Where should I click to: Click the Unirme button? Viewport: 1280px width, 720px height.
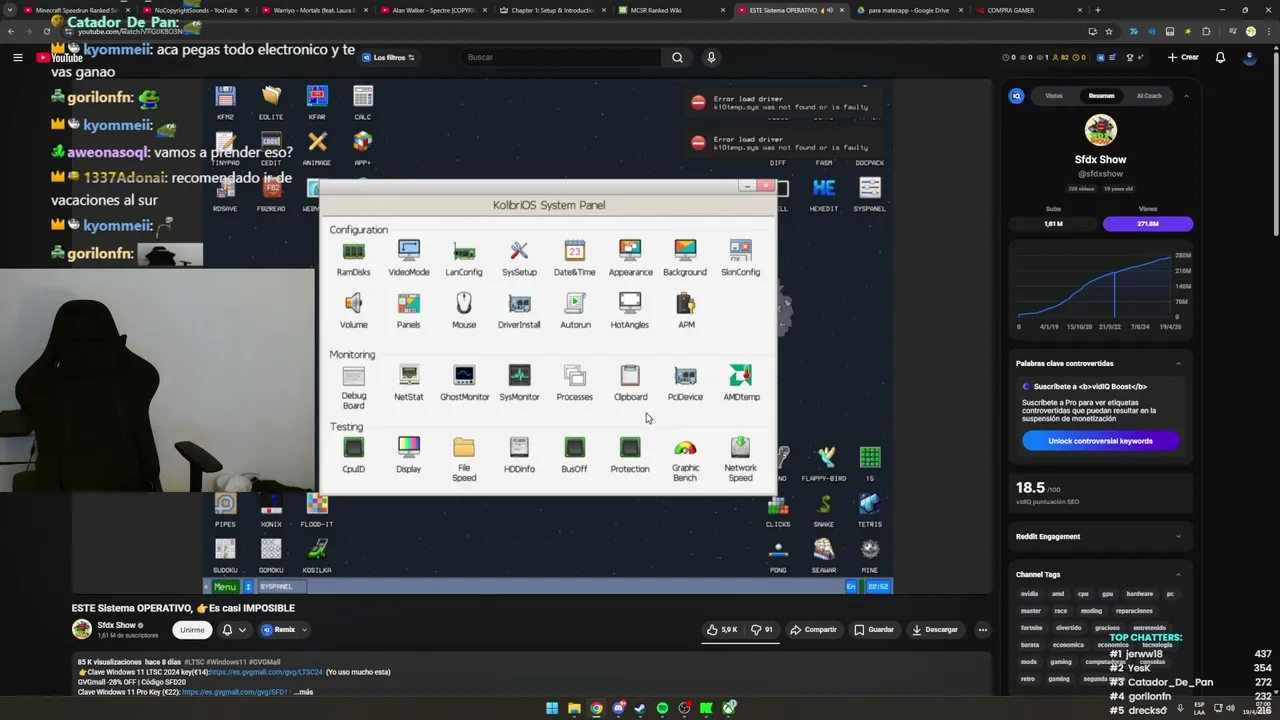192,630
